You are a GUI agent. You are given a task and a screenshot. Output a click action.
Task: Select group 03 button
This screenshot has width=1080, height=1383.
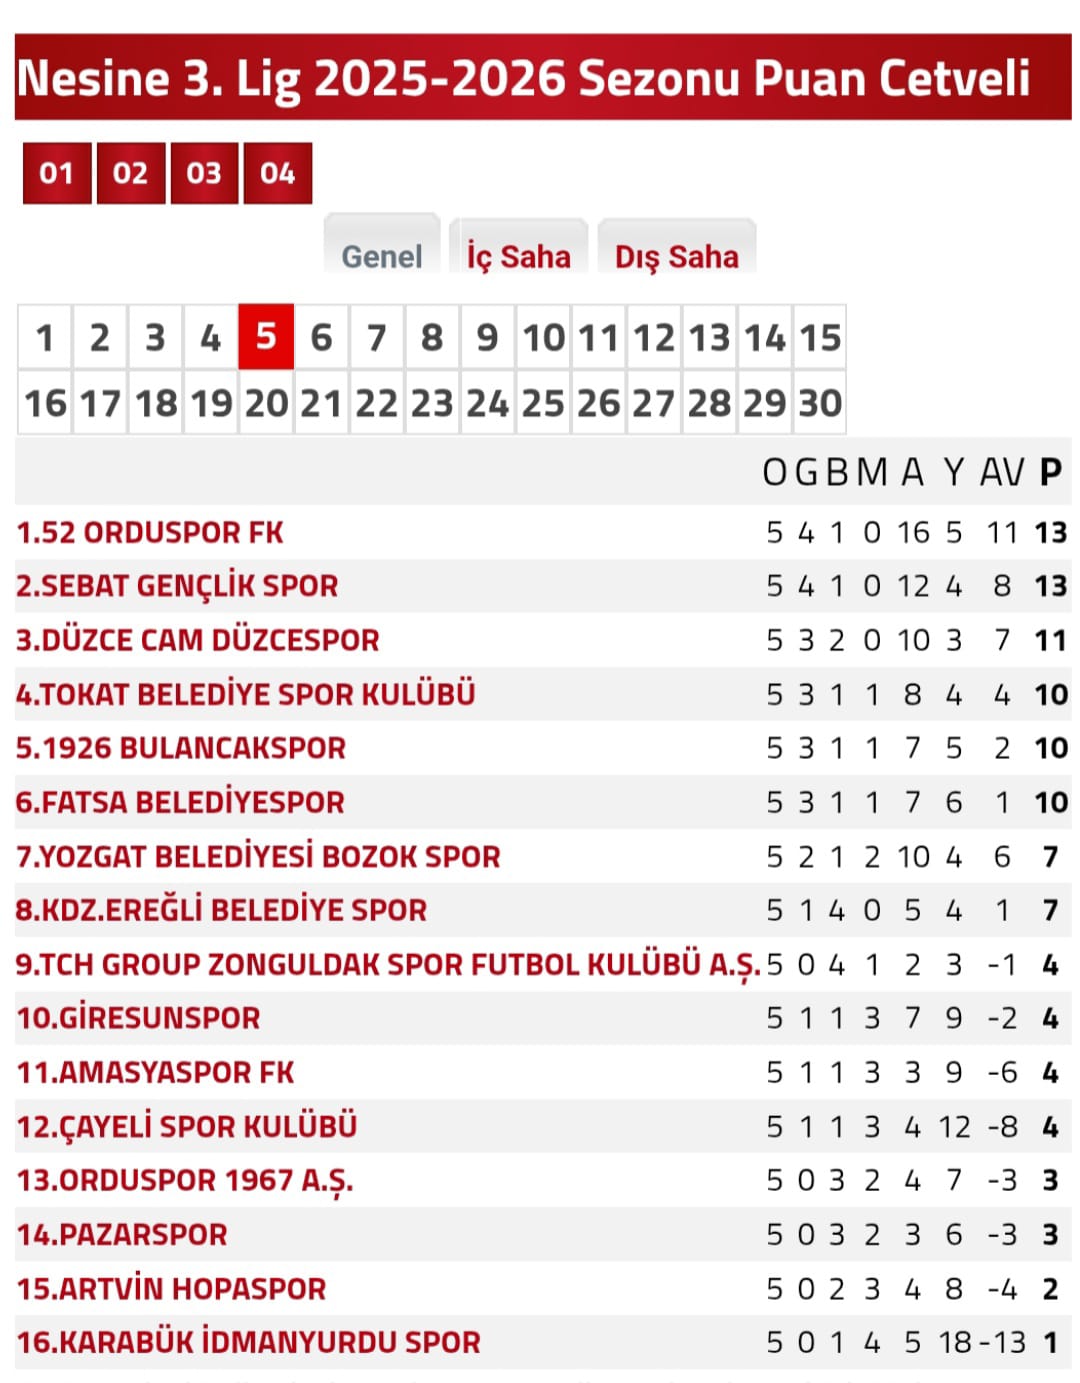pyautogui.click(x=204, y=173)
